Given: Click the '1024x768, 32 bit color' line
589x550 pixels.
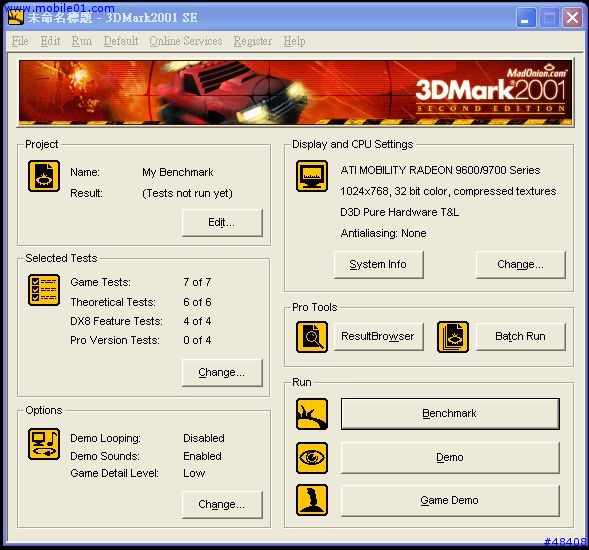Looking at the screenshot, I should pyautogui.click(x=448, y=191).
